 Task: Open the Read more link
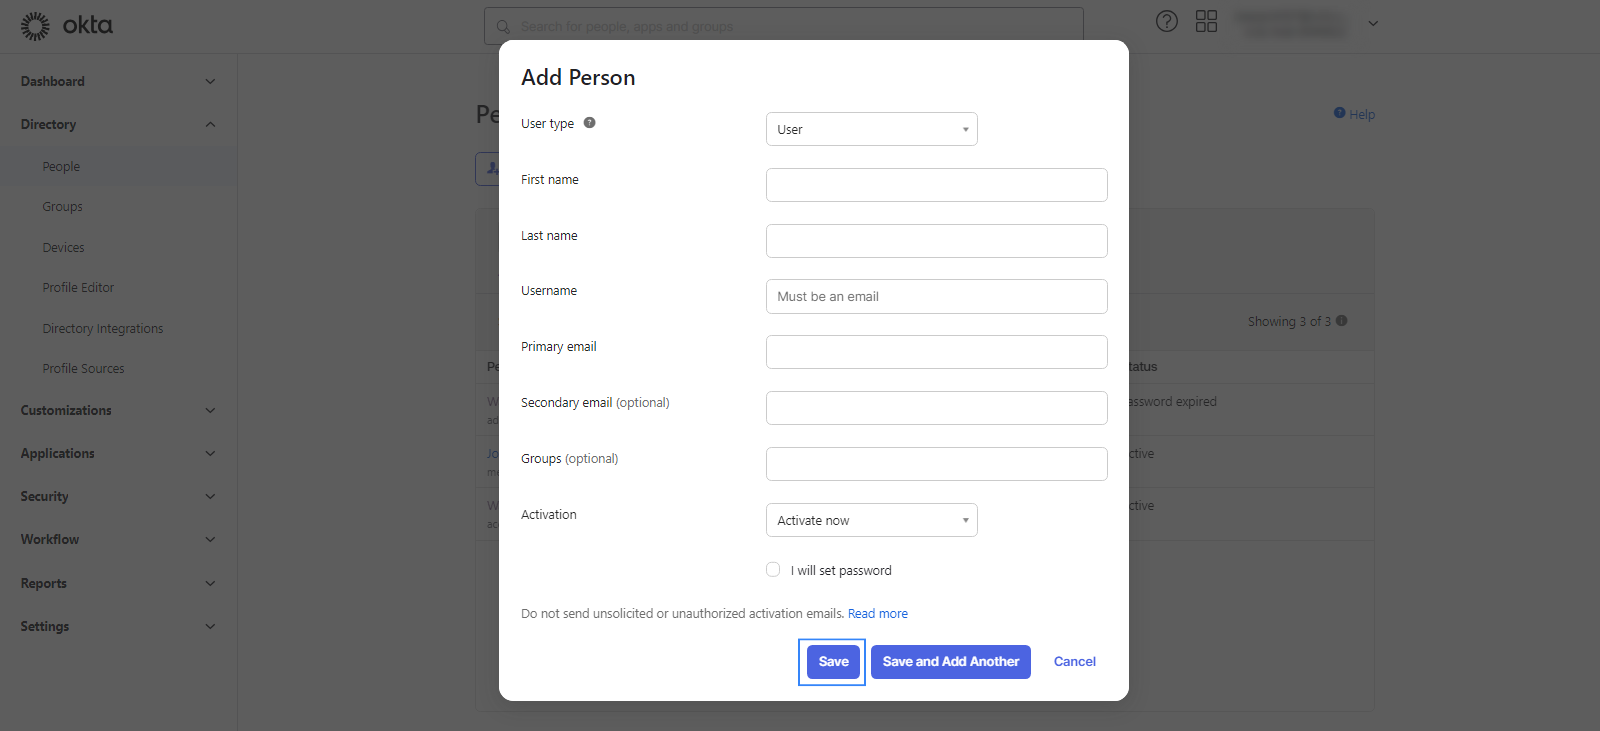(878, 614)
